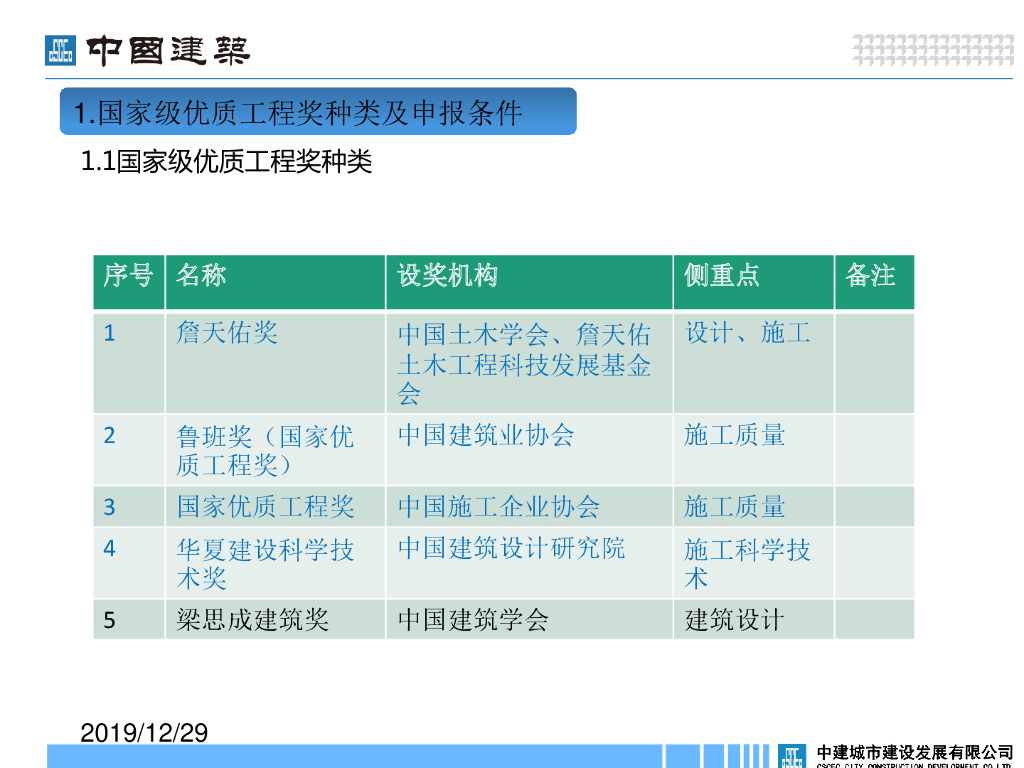Click the 中国建筑 brand title text
Viewport: 1024px width, 768px height.
[x=168, y=51]
